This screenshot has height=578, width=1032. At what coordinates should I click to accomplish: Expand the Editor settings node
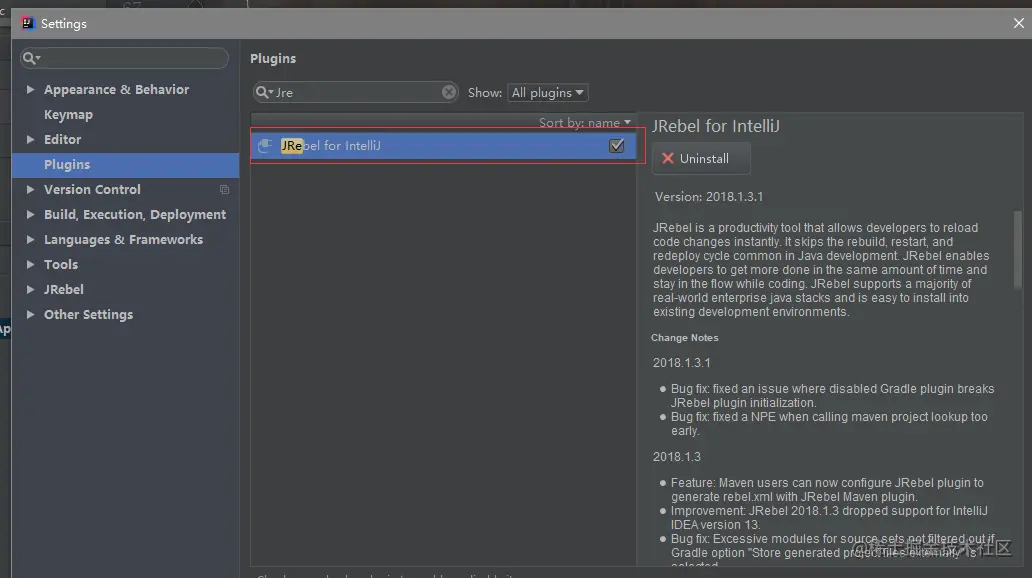pos(30,140)
